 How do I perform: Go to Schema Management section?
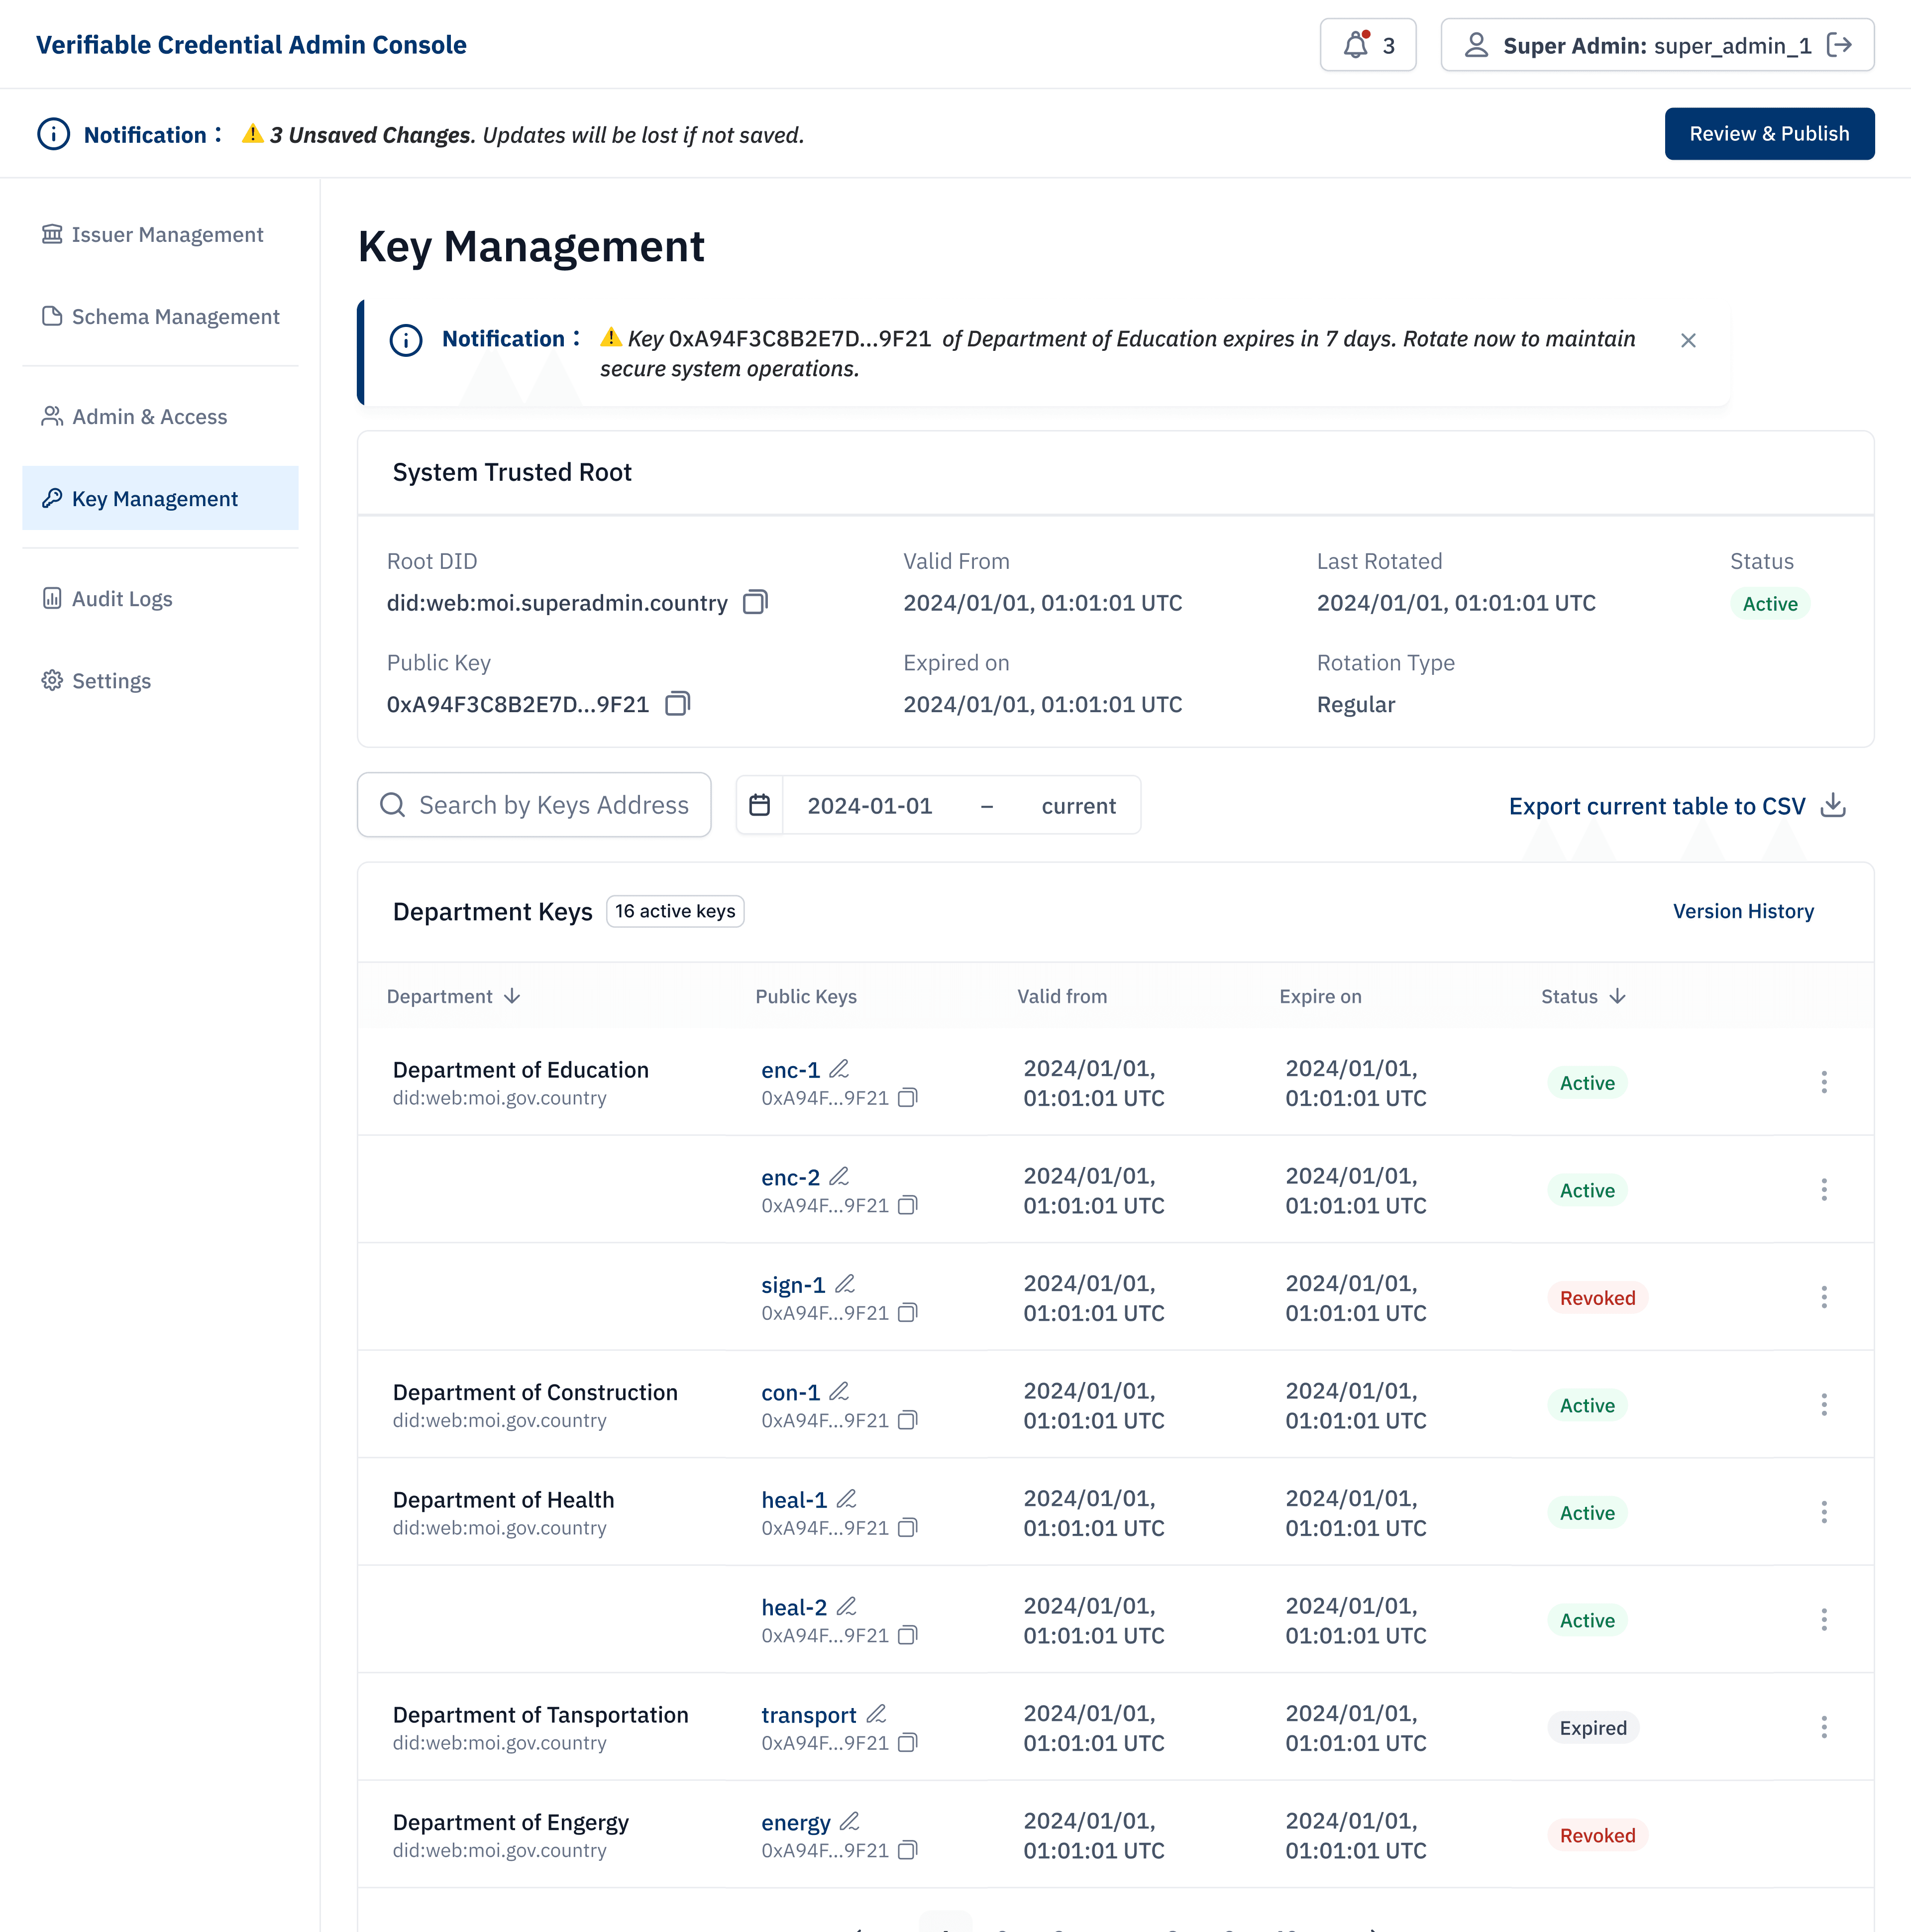point(175,317)
